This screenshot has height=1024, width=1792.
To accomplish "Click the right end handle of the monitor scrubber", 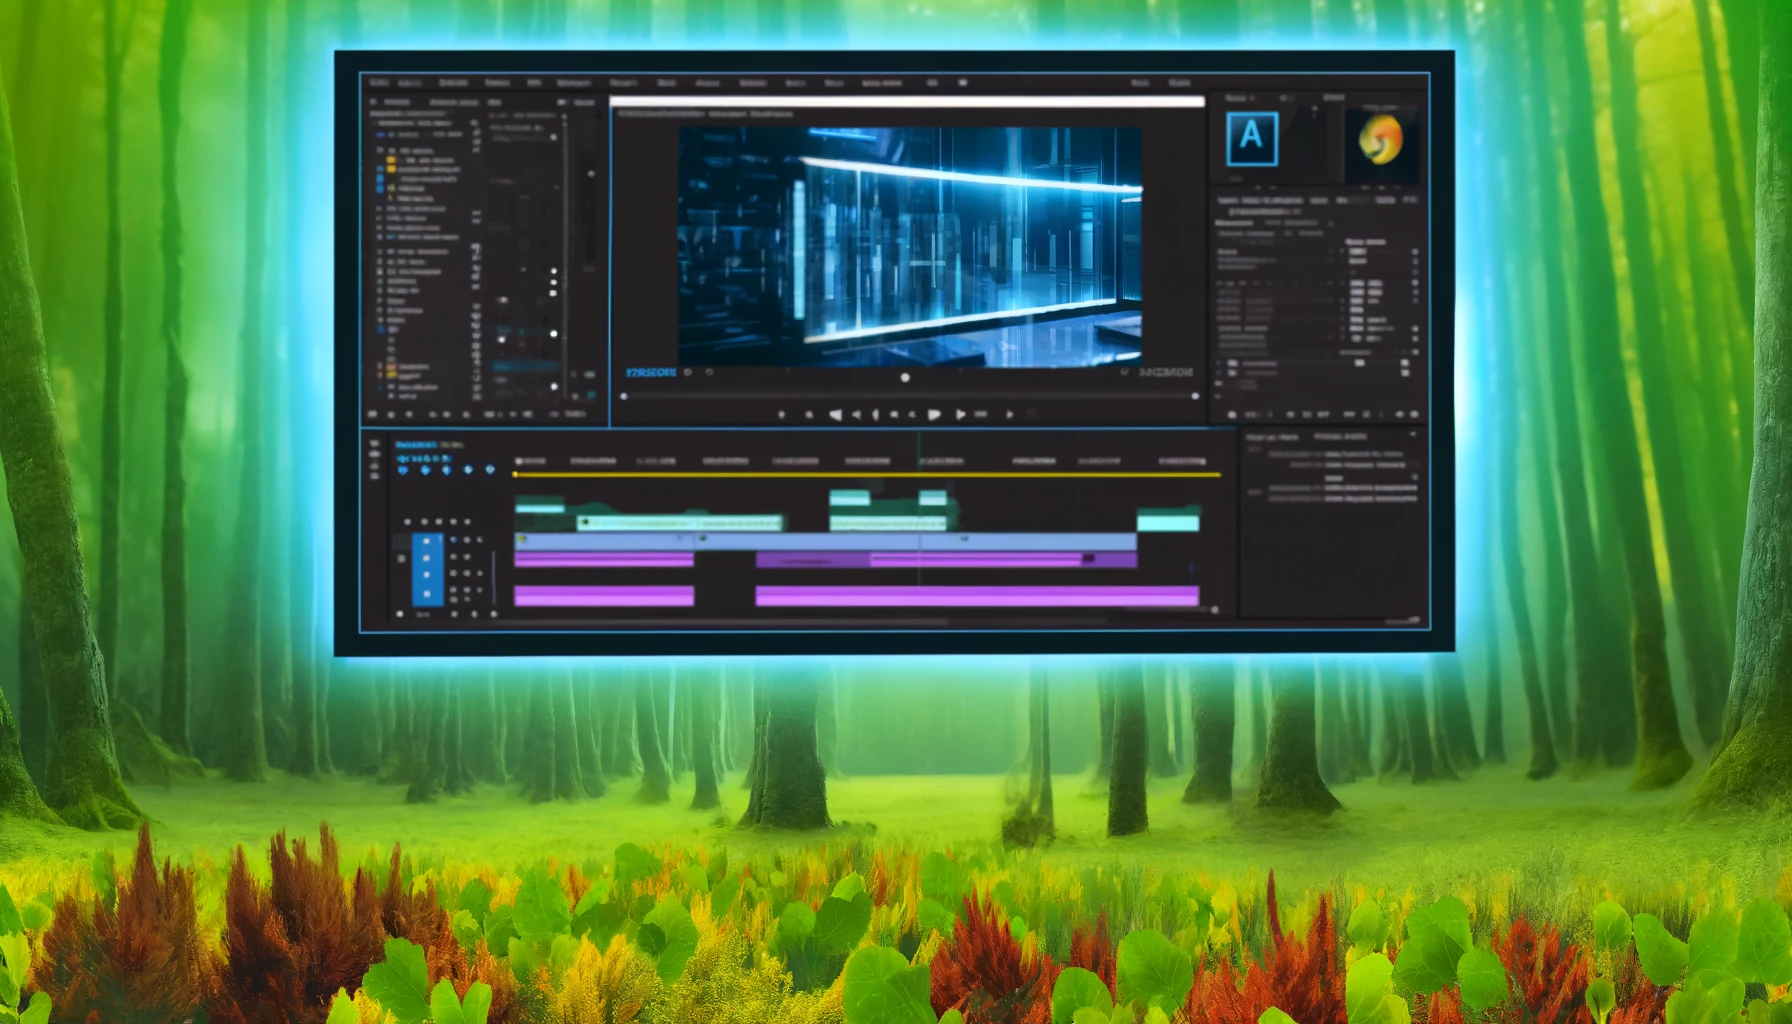I will coord(1195,396).
